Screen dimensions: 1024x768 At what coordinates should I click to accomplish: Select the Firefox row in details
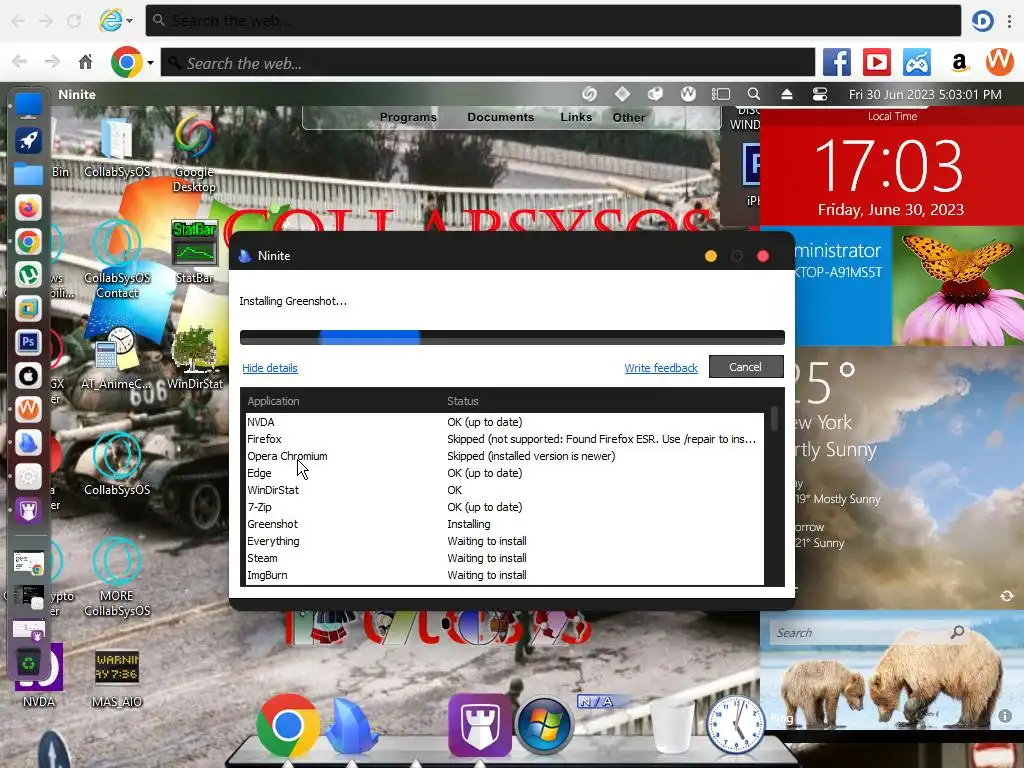[504, 439]
